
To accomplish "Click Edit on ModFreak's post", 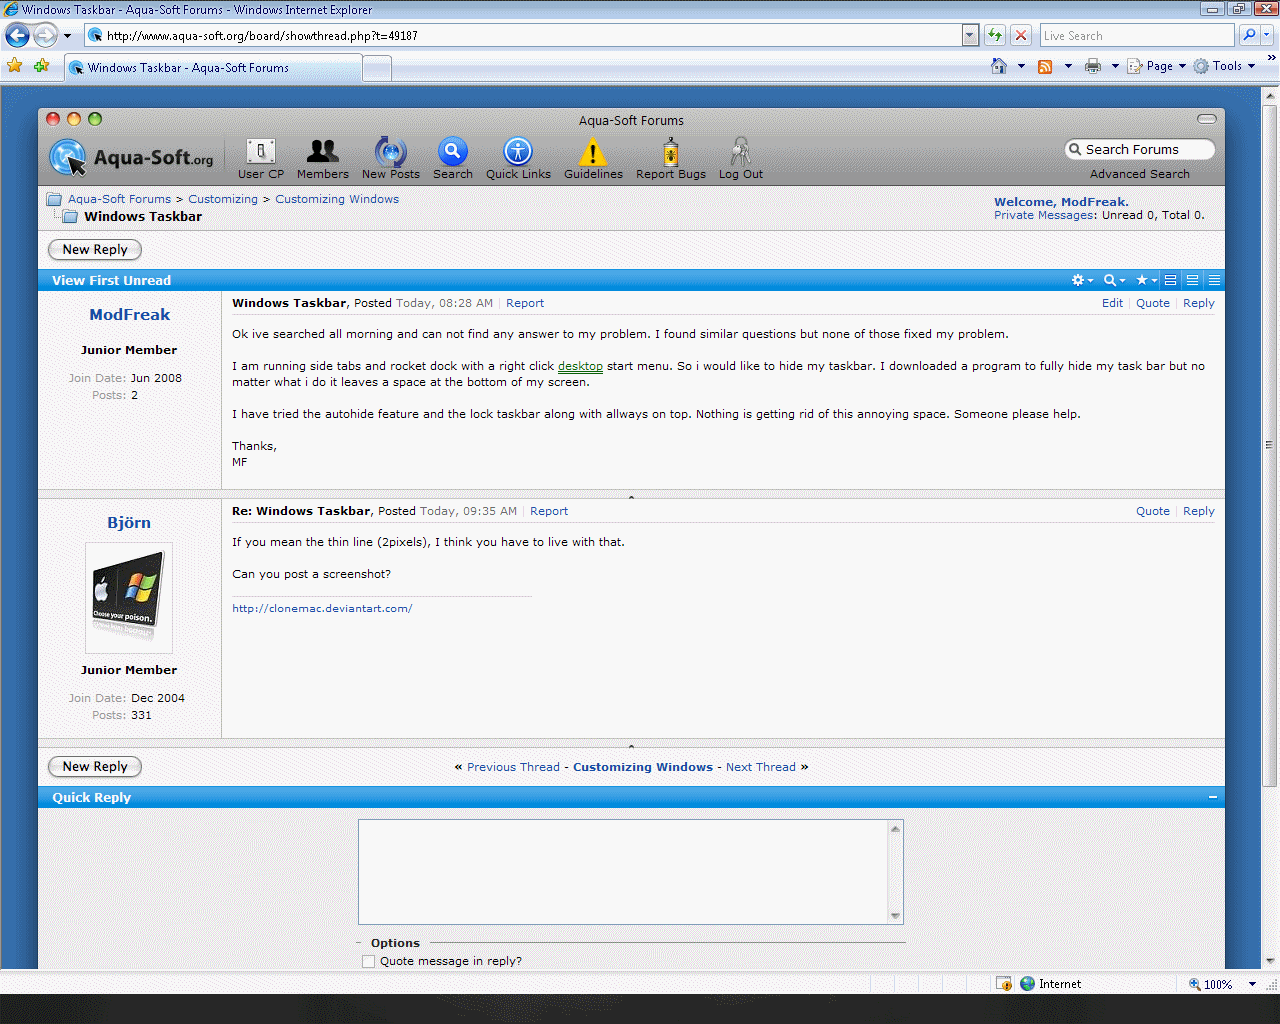I will [x=1112, y=303].
